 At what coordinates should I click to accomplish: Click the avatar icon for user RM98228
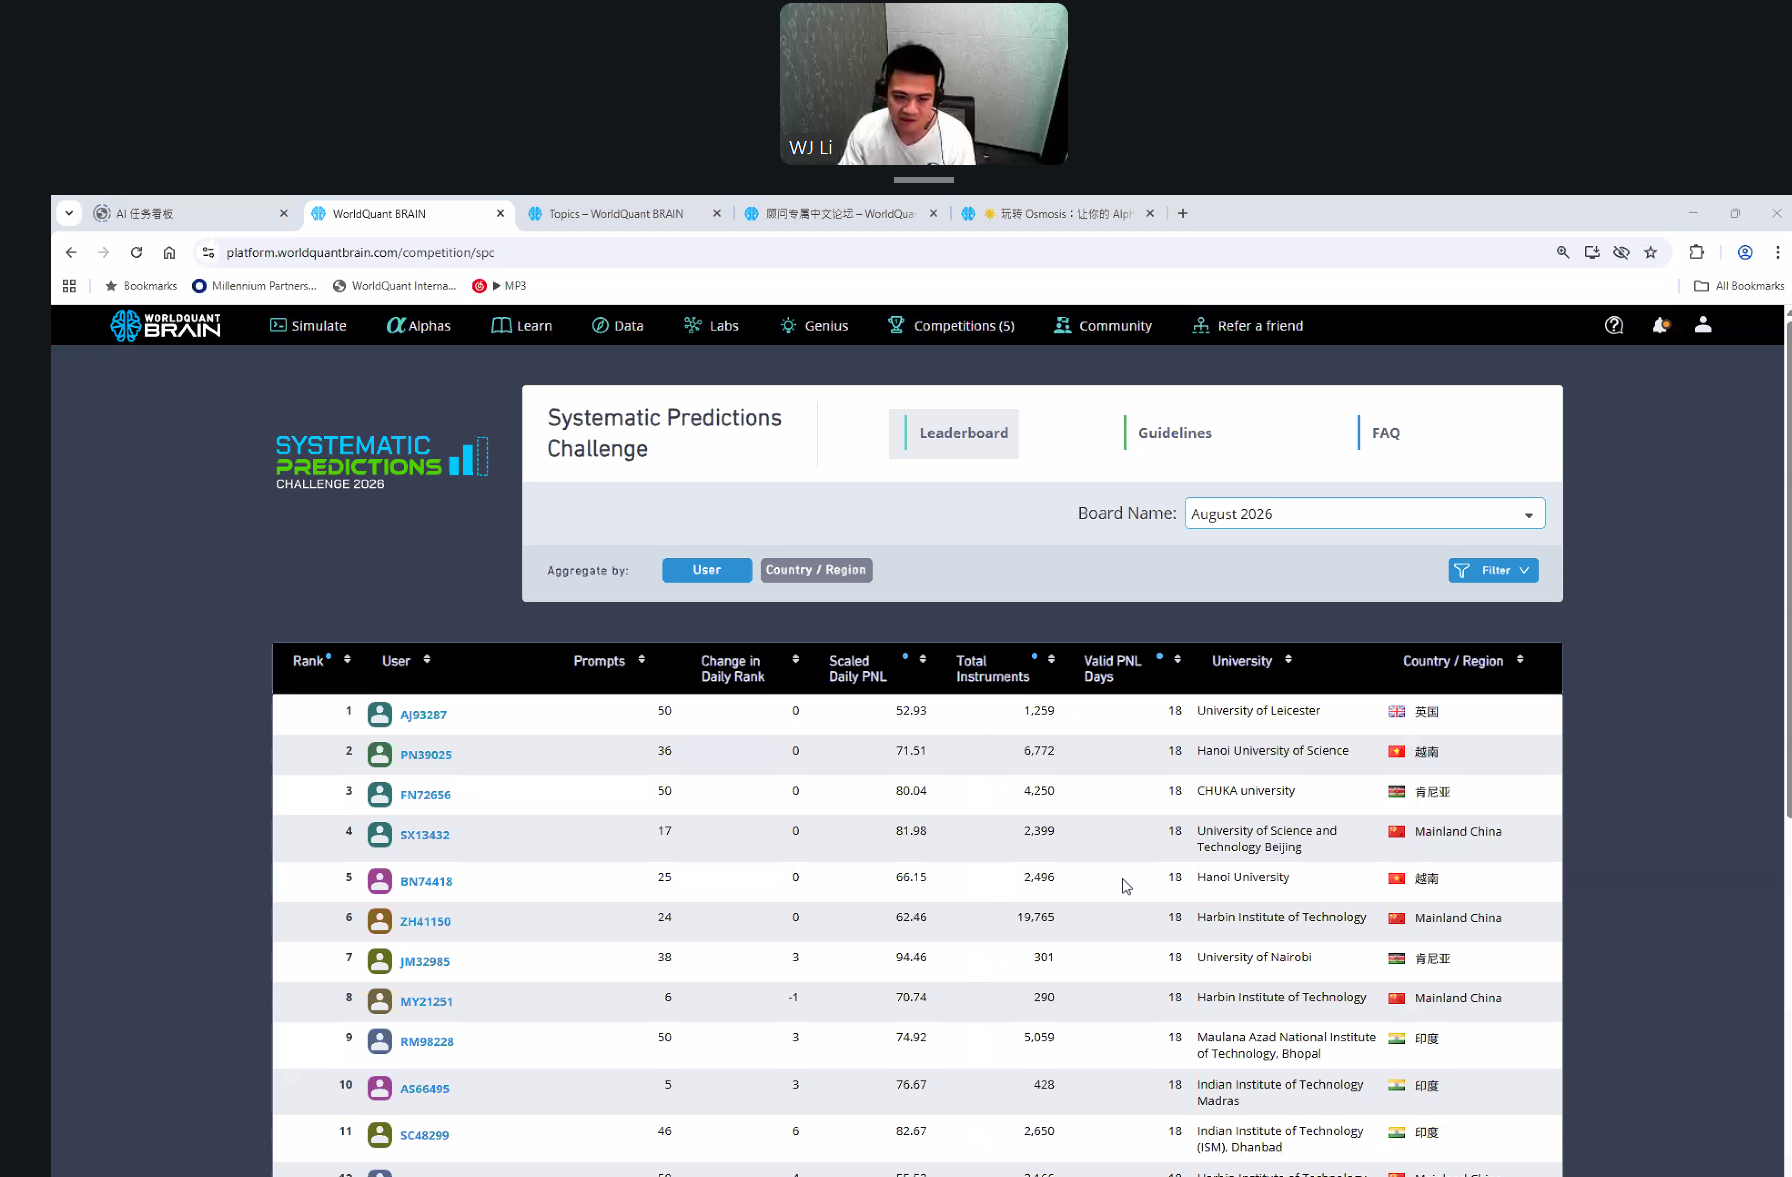pos(380,1041)
